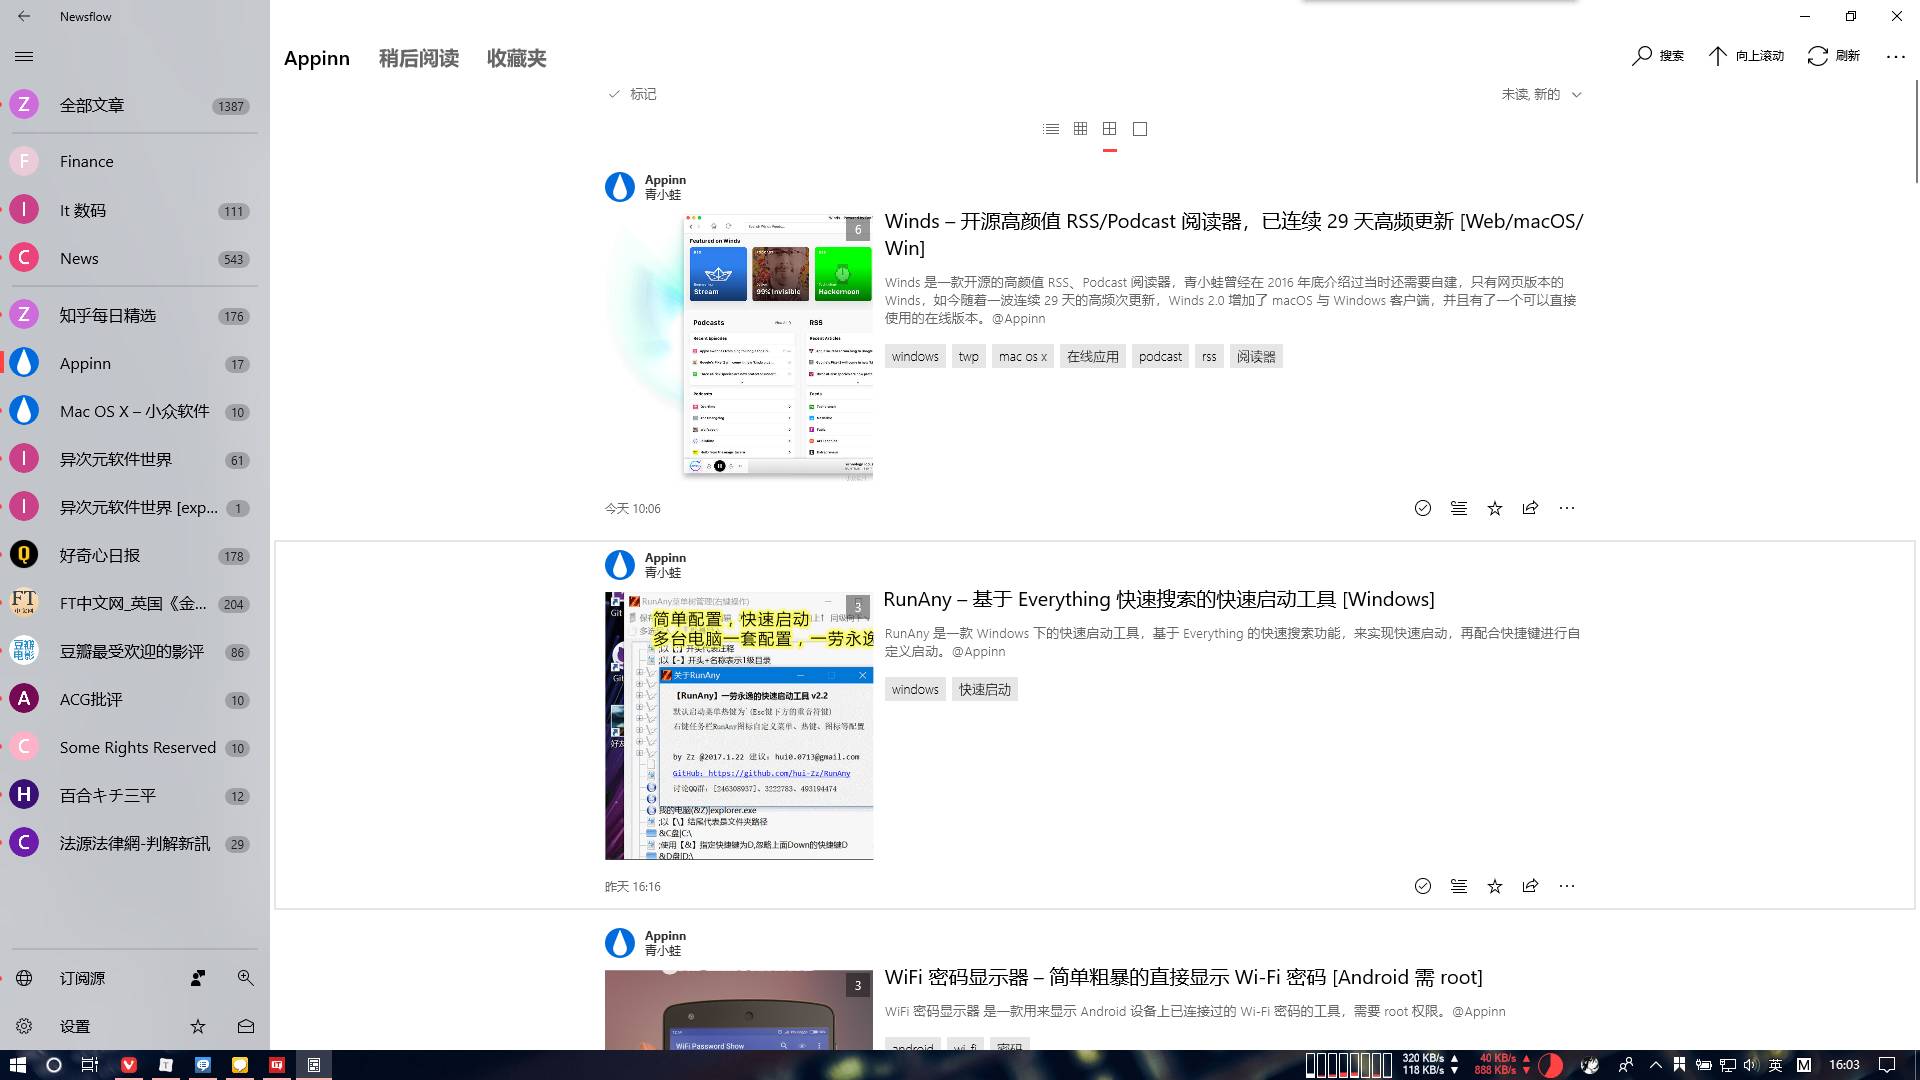1920x1080 pixels.
Task: Open the 未读, 新的 sort dropdown
Action: 1541,94
